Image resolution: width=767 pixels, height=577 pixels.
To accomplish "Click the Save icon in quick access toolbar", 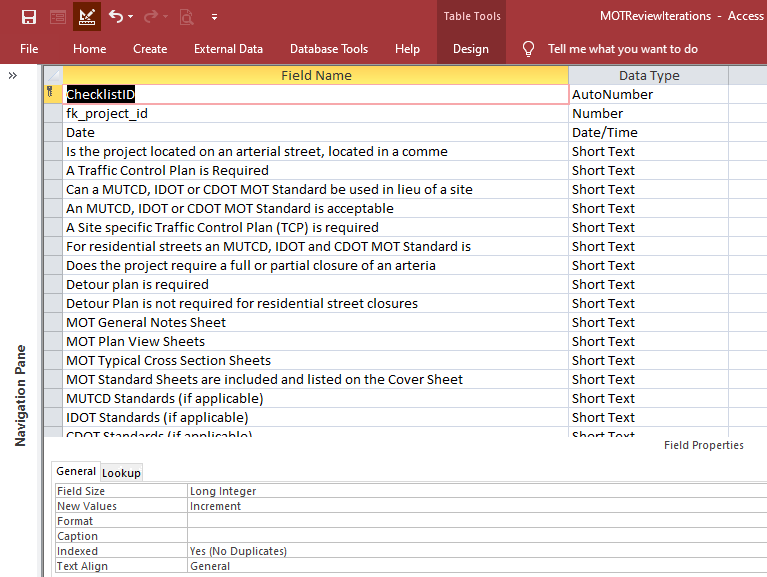I will (x=29, y=17).
